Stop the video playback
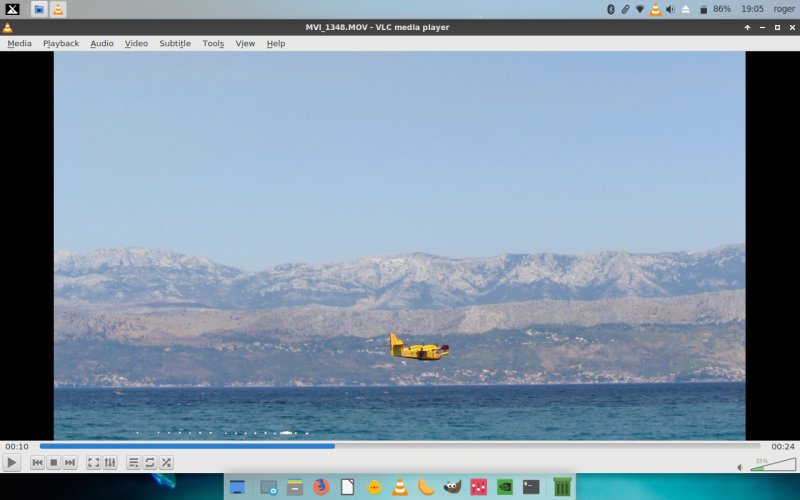800x500 pixels. point(53,462)
